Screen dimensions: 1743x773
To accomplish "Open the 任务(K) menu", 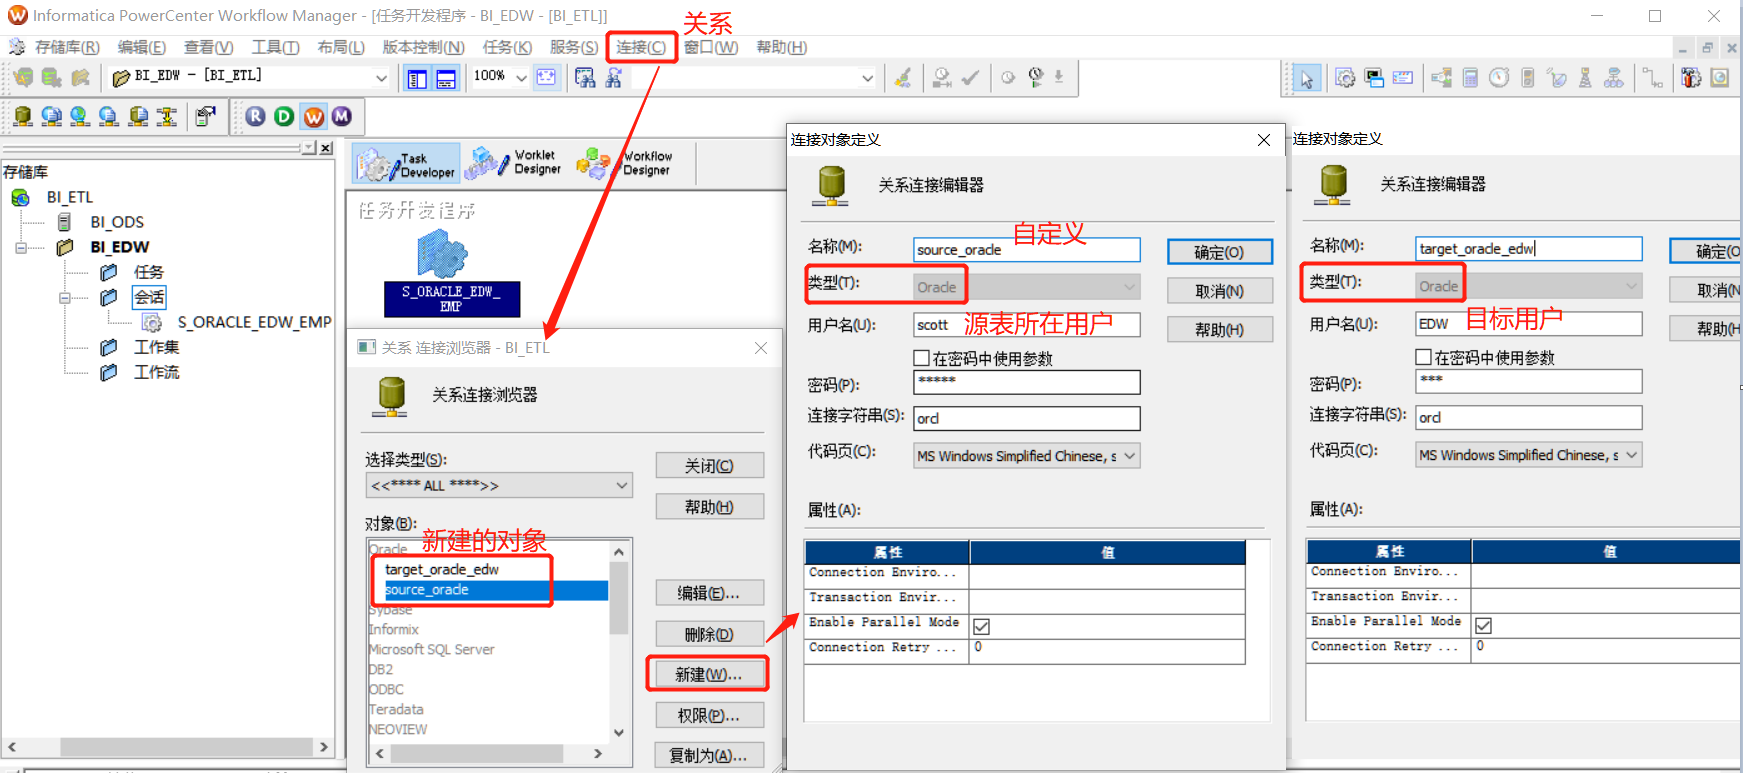I will 507,47.
